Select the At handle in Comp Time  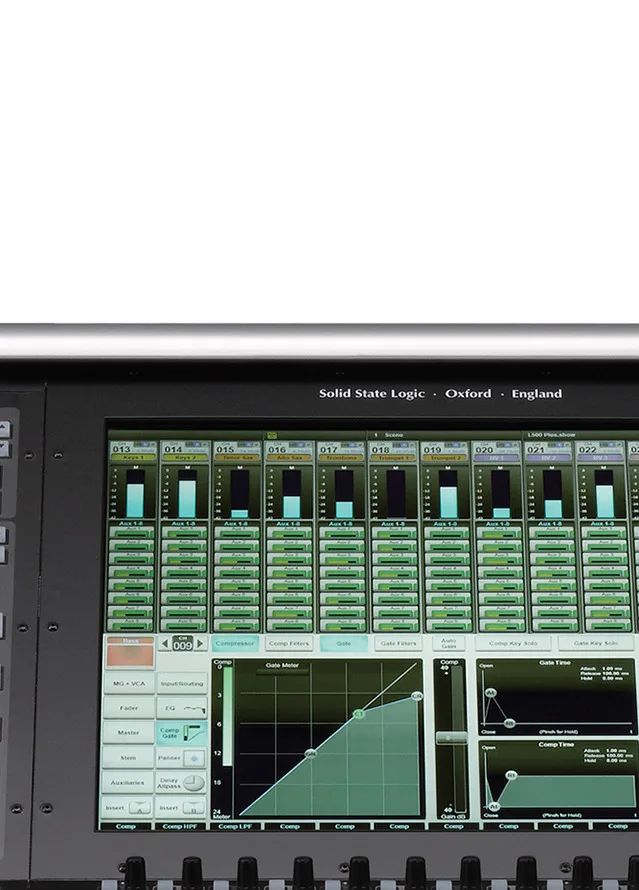pyautogui.click(x=494, y=806)
